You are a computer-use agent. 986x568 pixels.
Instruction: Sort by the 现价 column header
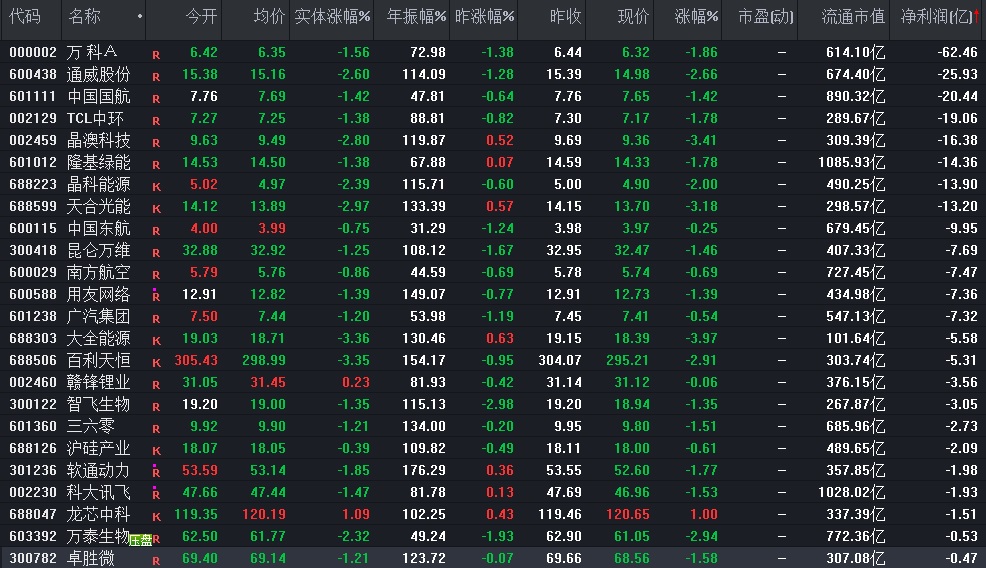tap(633, 16)
